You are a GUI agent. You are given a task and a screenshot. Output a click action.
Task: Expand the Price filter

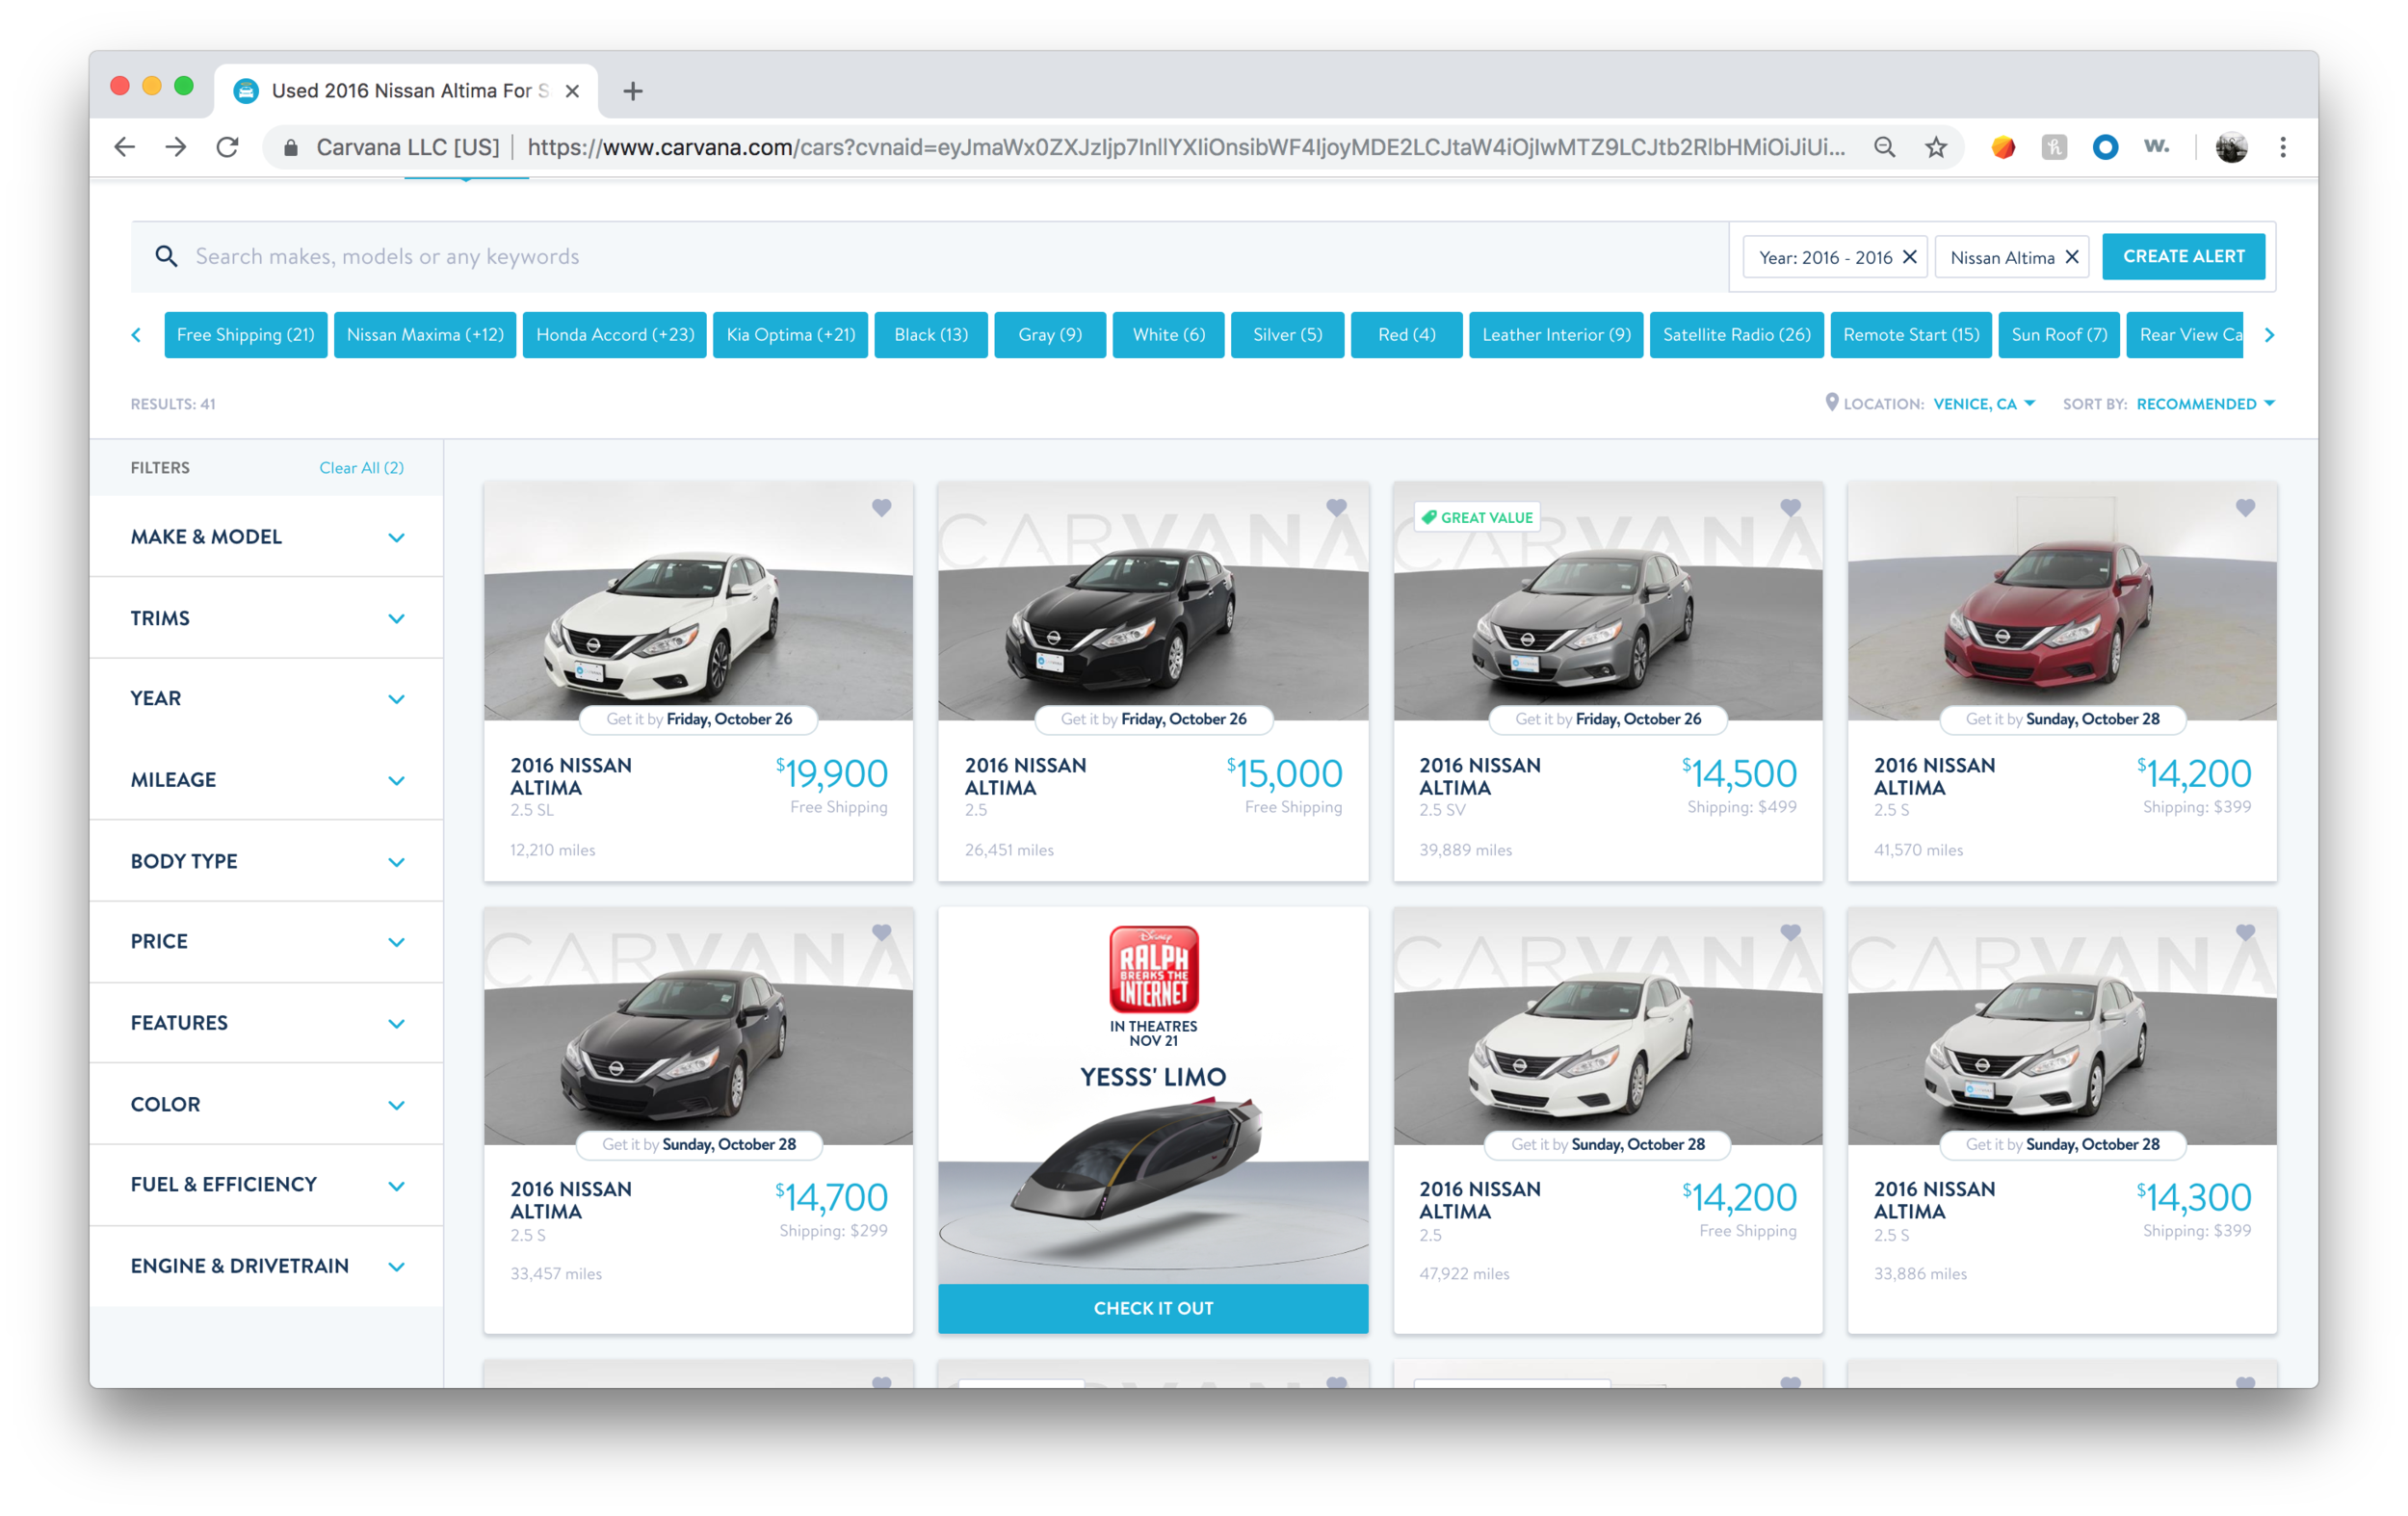point(266,942)
